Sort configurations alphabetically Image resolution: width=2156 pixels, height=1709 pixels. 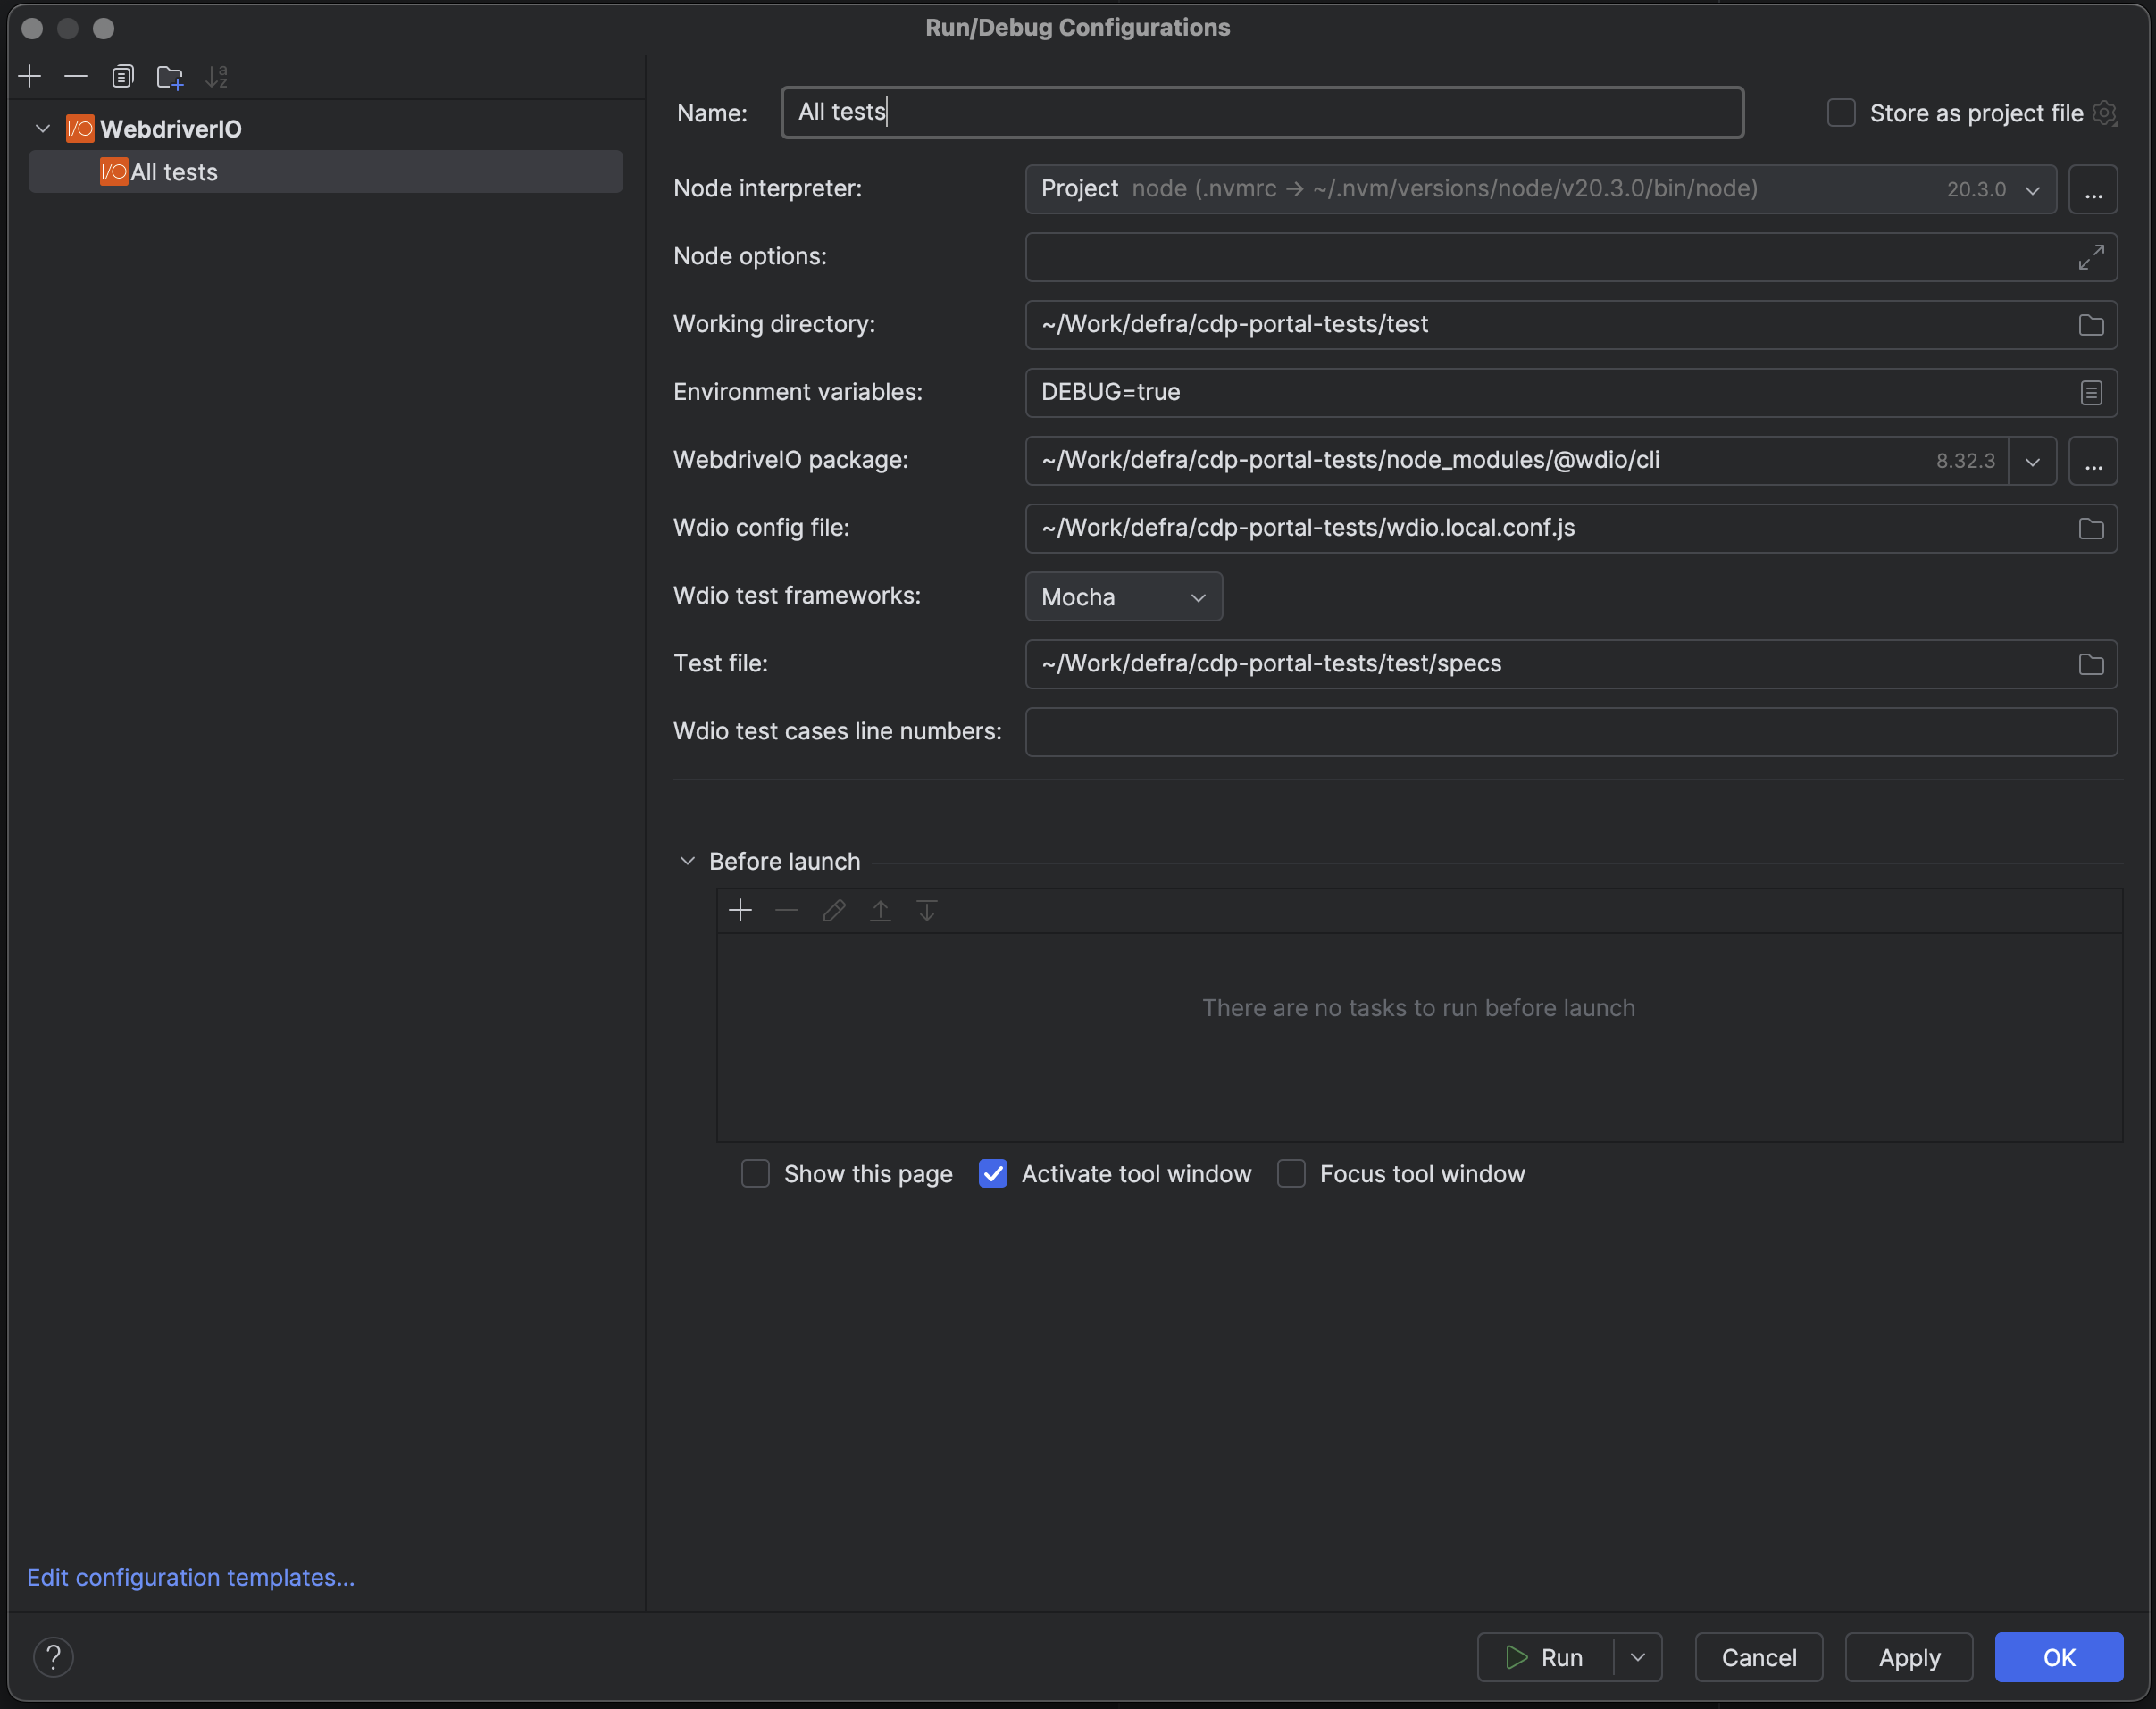217,76
